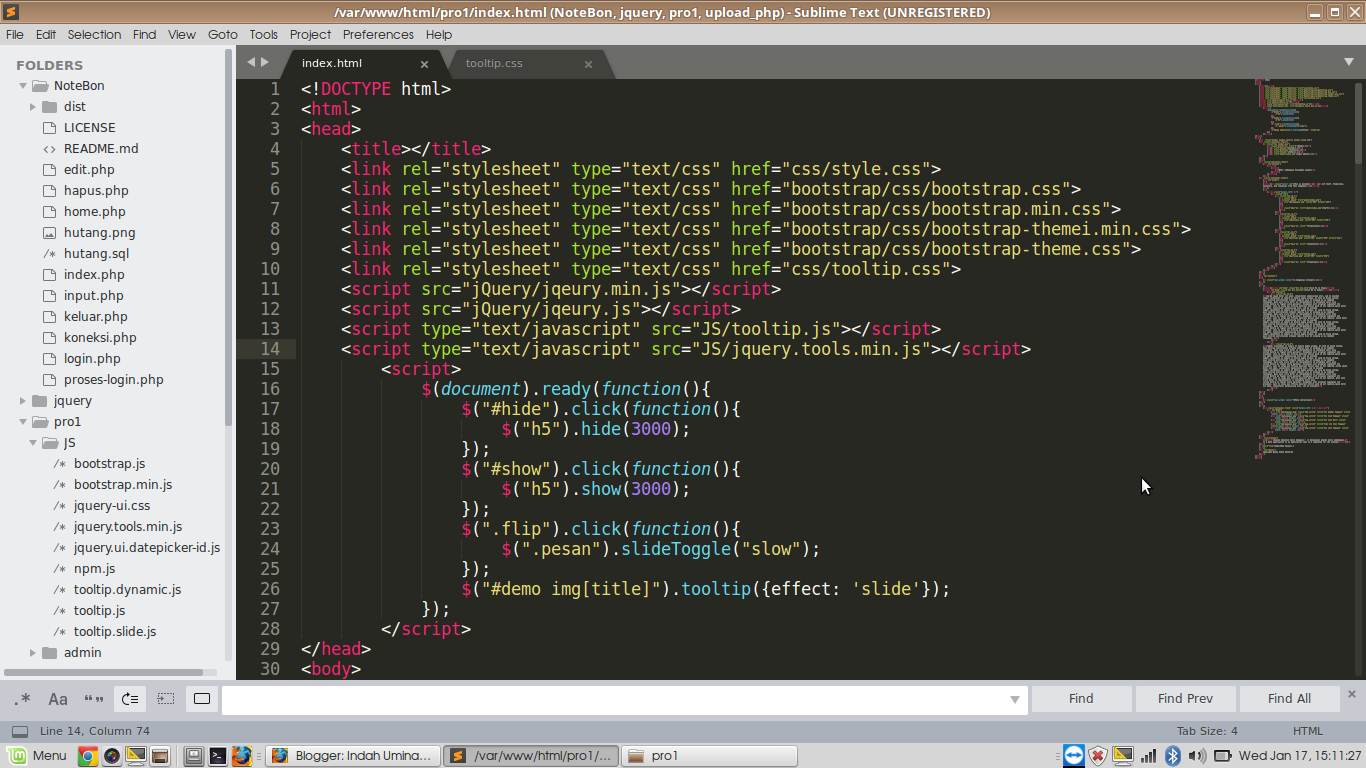Open the Goto menu
Viewport: 1366px width, 768px height.
click(x=223, y=34)
